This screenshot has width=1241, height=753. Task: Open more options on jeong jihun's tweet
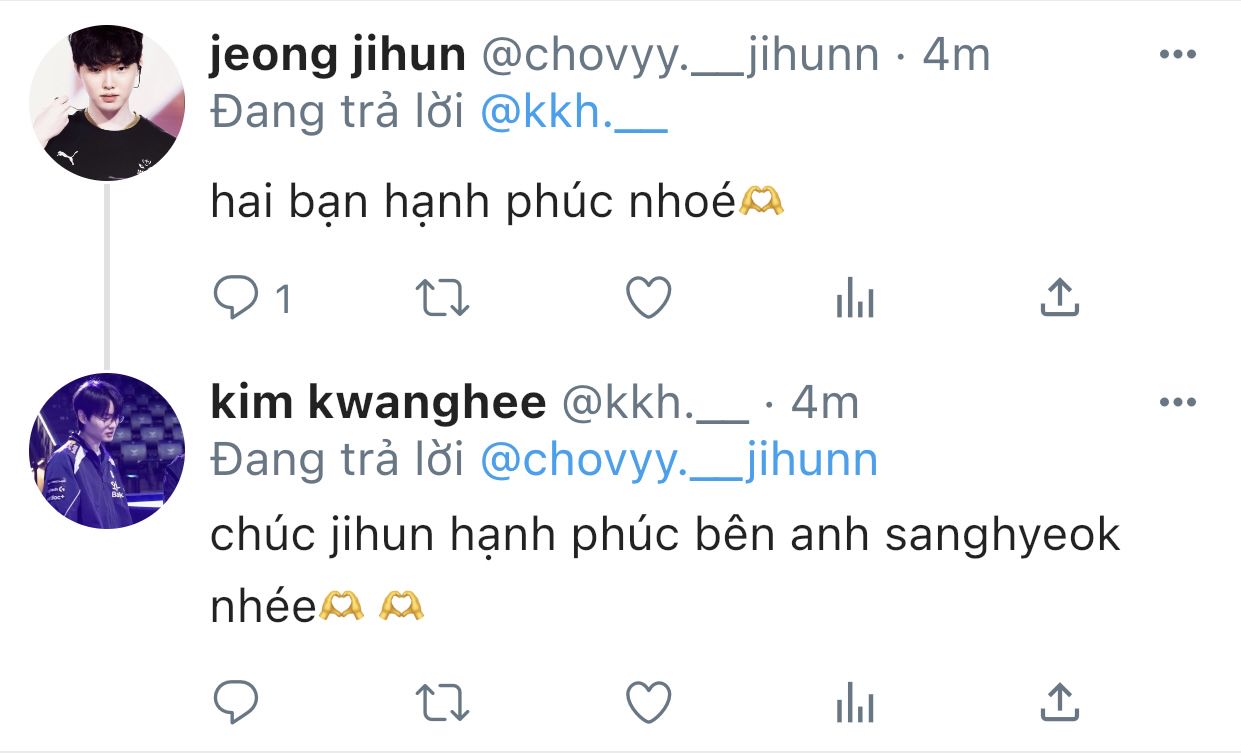pyautogui.click(x=1177, y=55)
